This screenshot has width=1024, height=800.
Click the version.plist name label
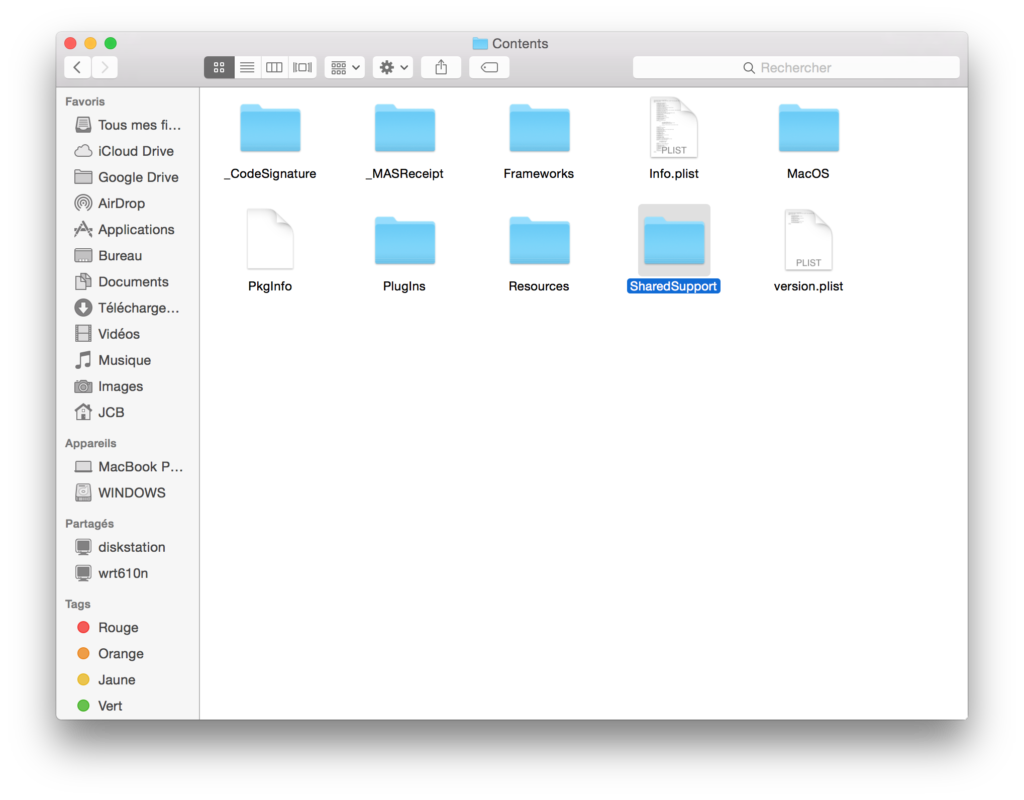[x=808, y=286]
